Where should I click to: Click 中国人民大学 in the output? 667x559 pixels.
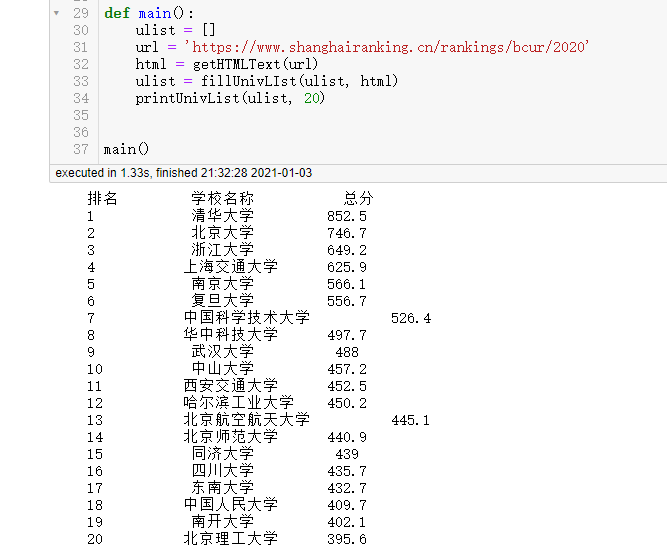click(231, 505)
